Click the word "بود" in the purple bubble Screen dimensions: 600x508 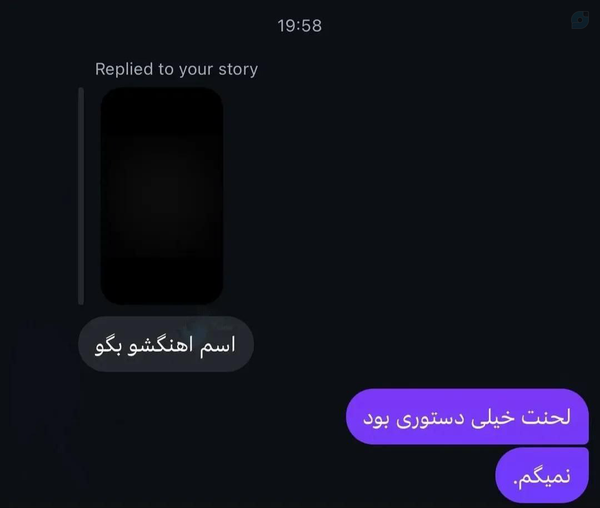pyautogui.click(x=376, y=418)
